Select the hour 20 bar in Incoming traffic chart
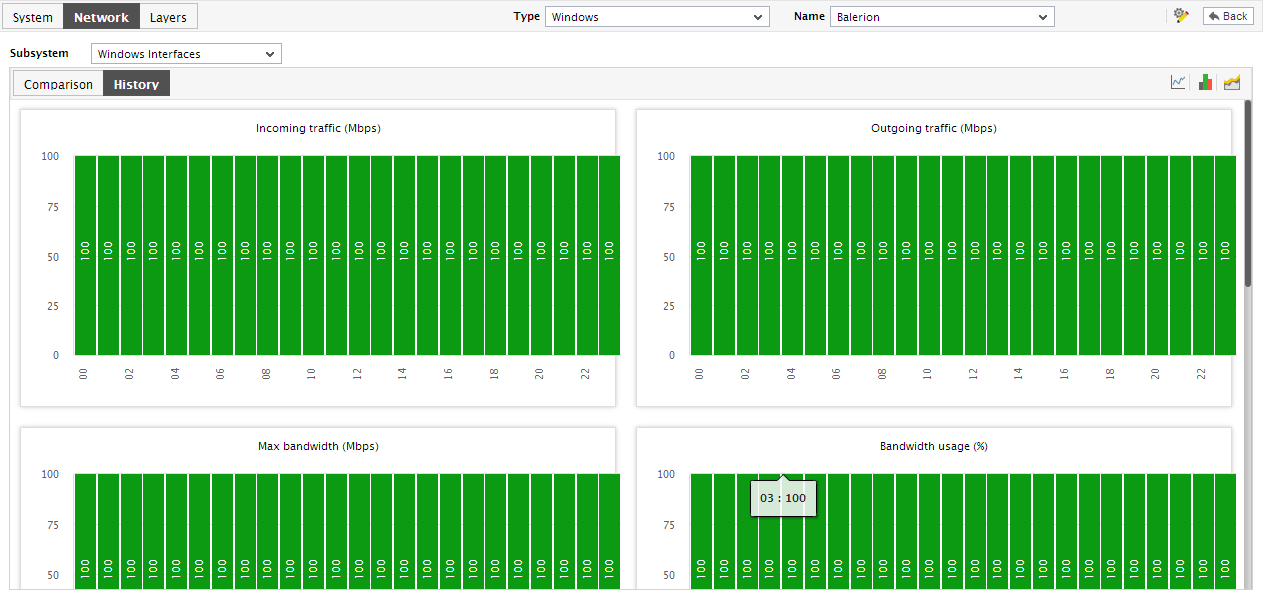 point(541,255)
